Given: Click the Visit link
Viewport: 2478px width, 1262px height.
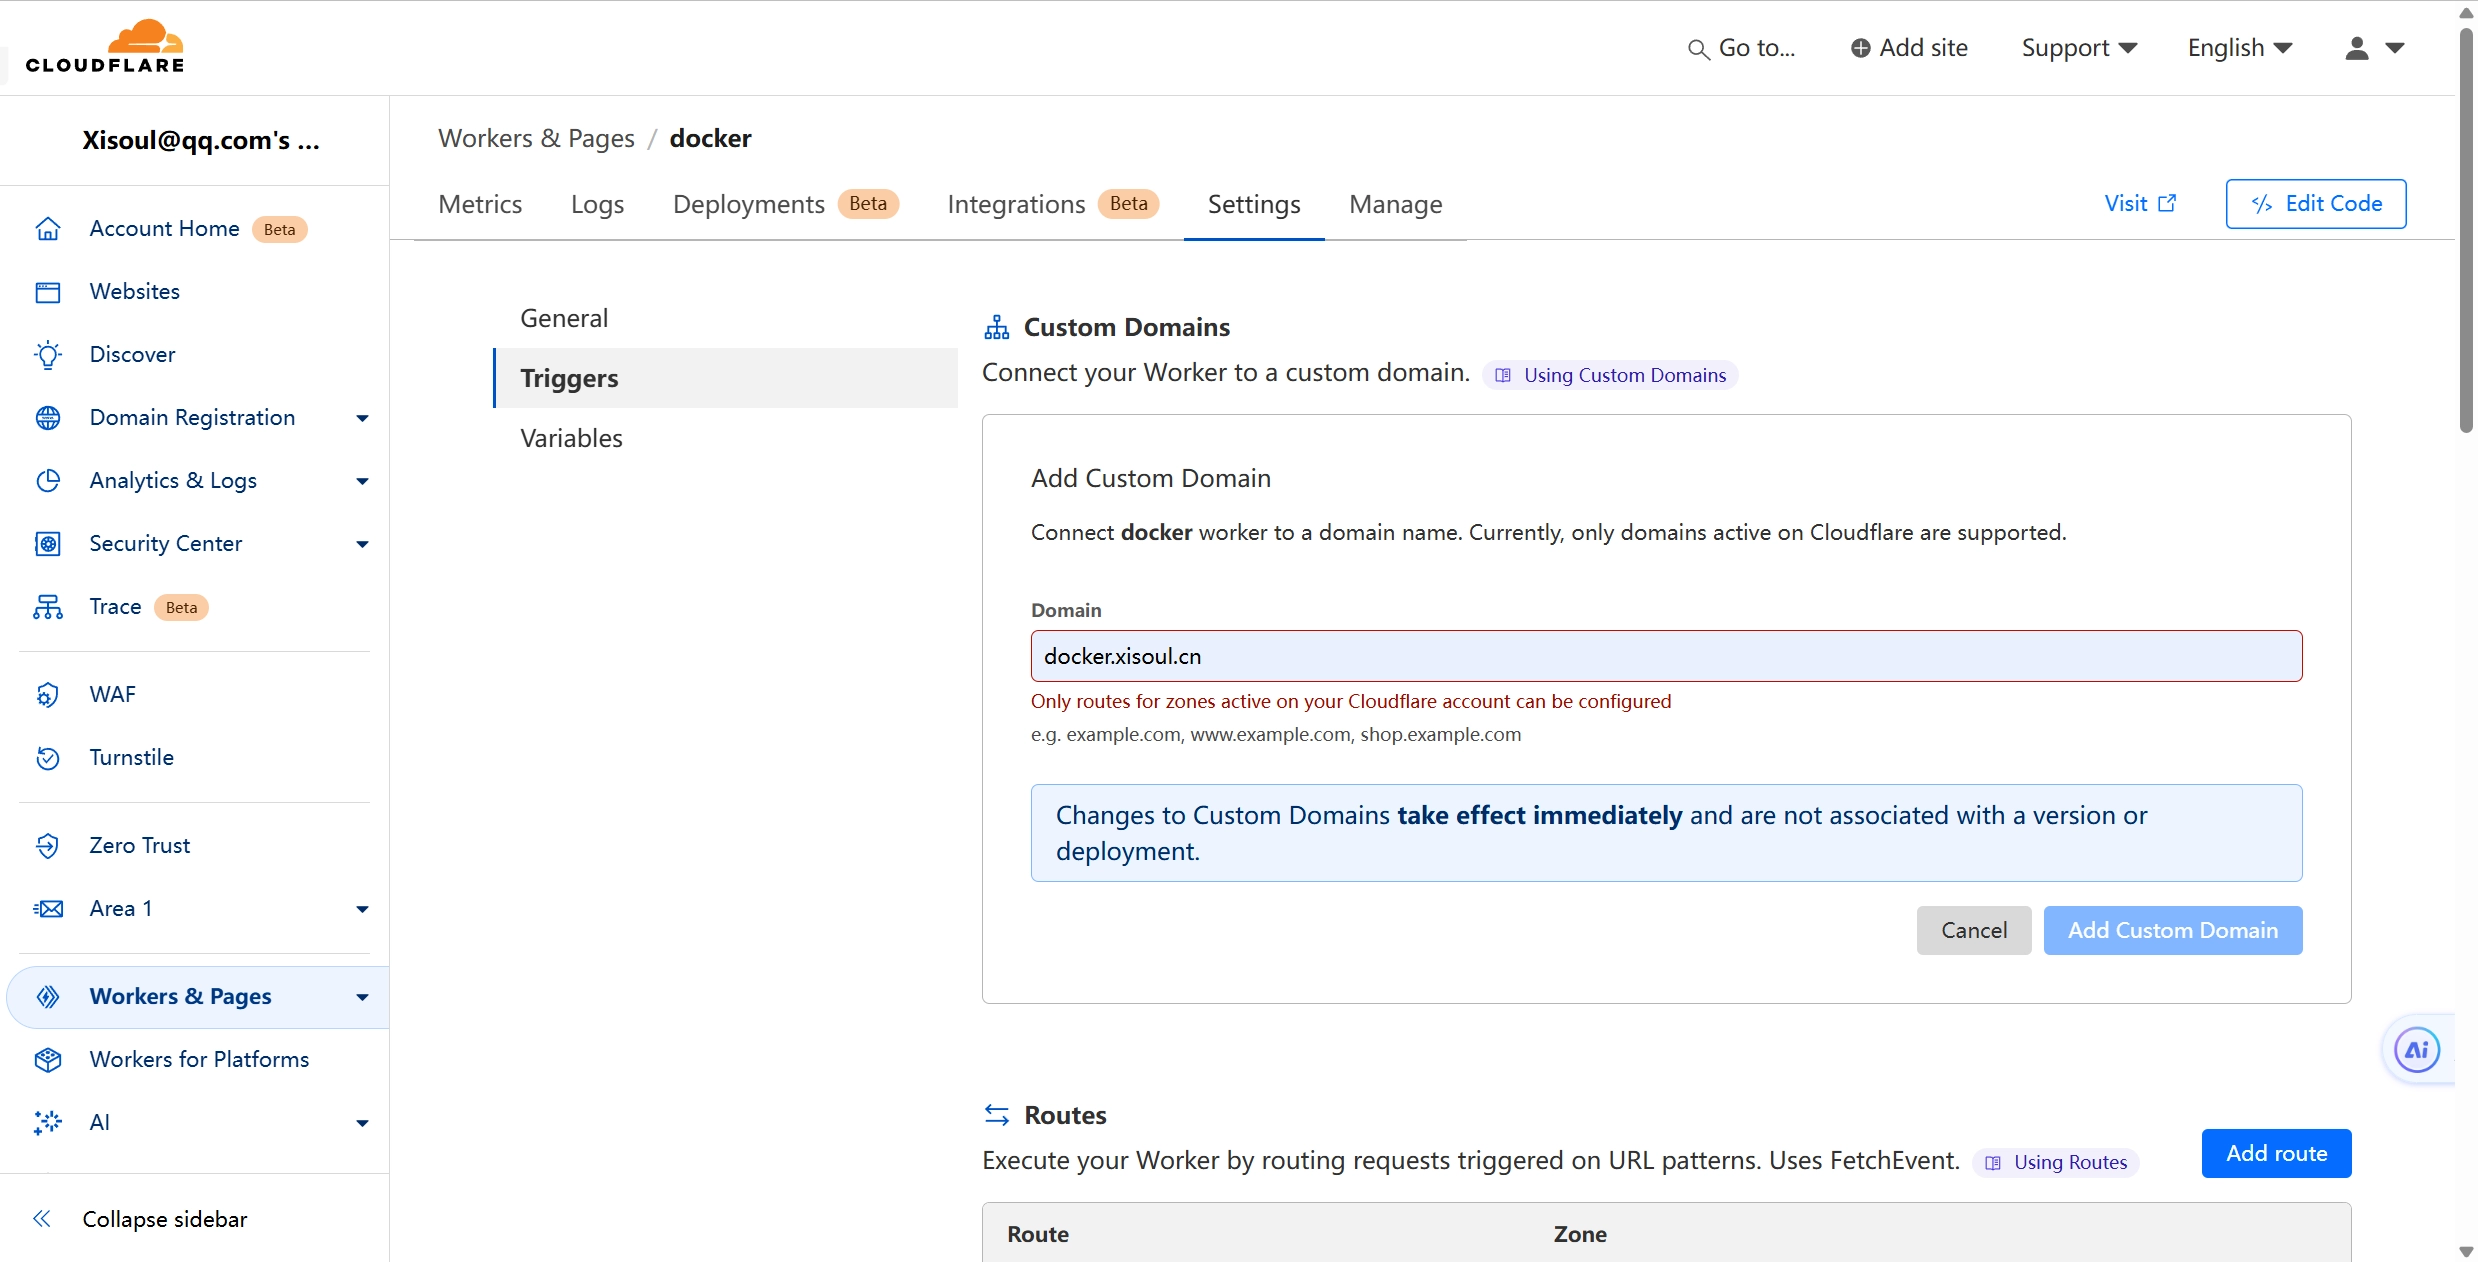Looking at the screenshot, I should 2140,203.
